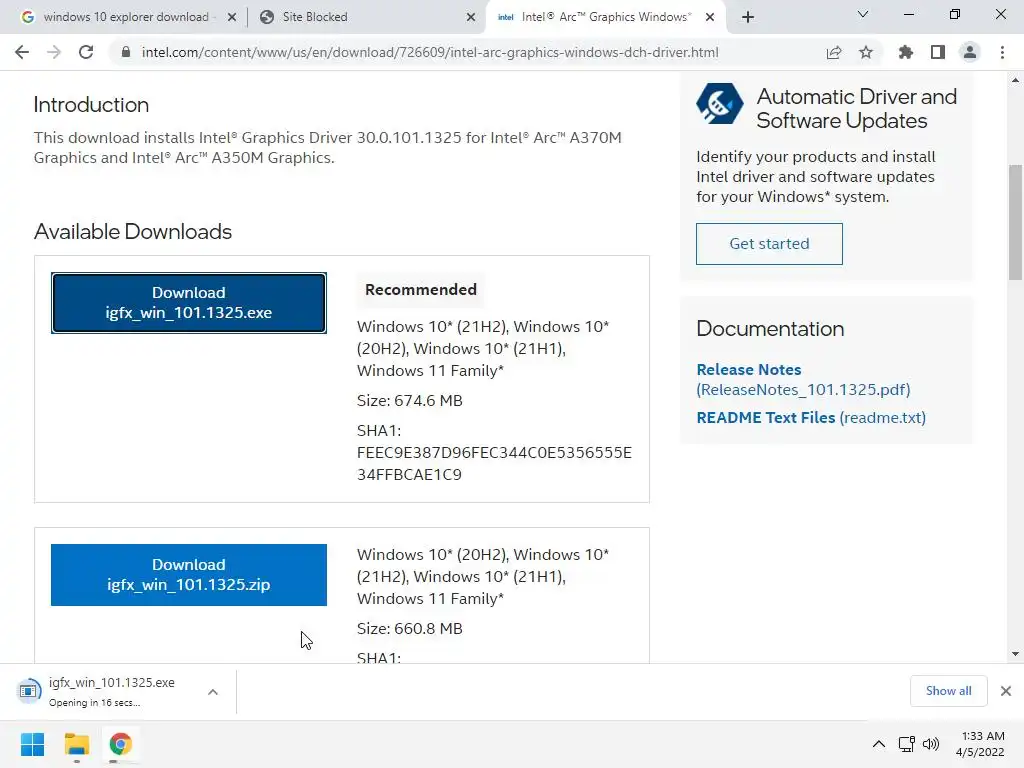Close the Google search tab
Screen dimensions: 1024x768
(x=232, y=18)
